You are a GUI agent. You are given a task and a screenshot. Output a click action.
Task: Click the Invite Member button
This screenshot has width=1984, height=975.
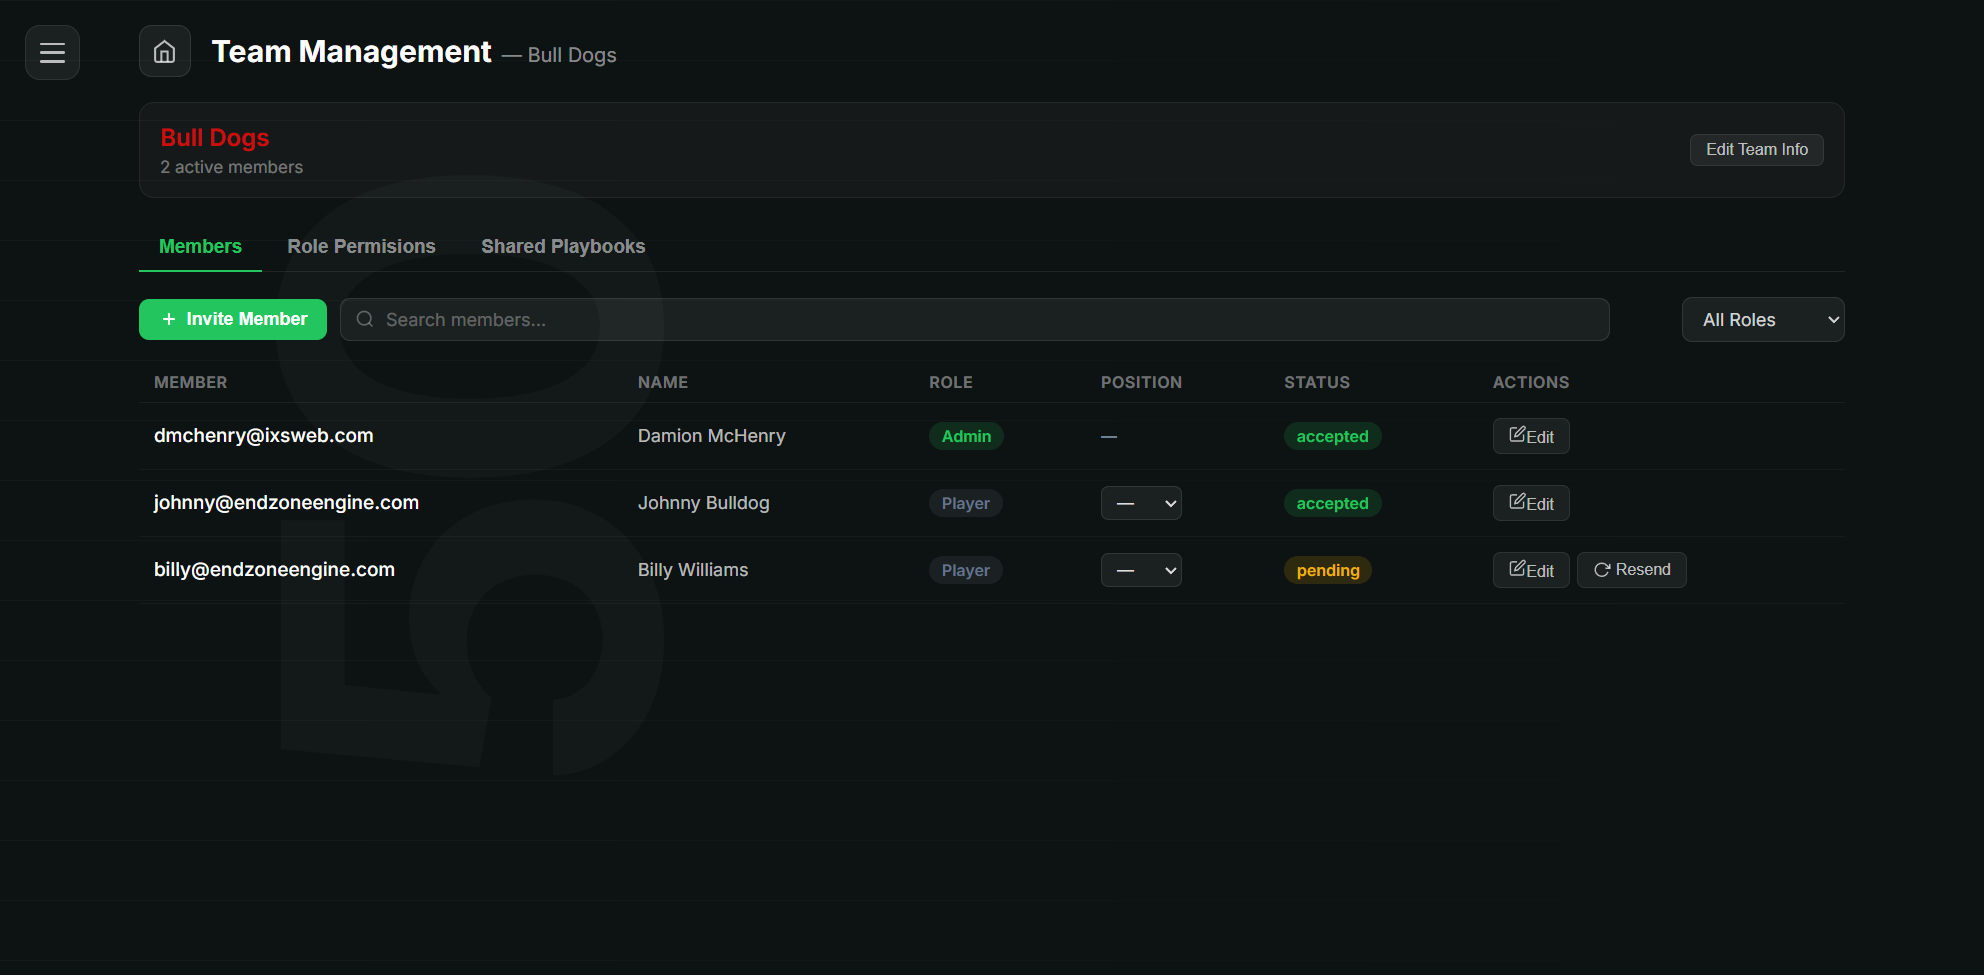[x=233, y=319]
